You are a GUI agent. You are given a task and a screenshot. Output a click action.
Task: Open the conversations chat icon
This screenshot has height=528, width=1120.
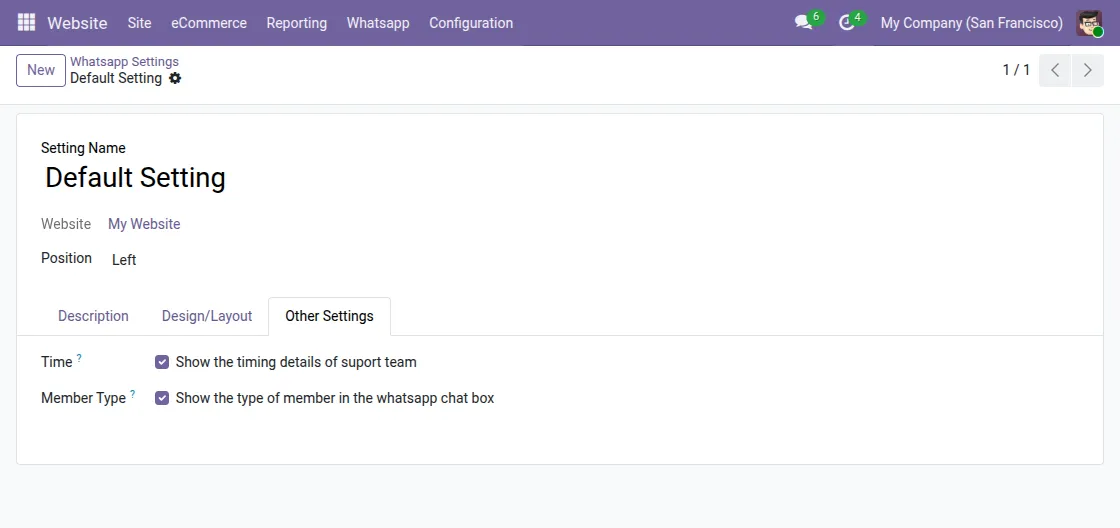click(x=803, y=22)
